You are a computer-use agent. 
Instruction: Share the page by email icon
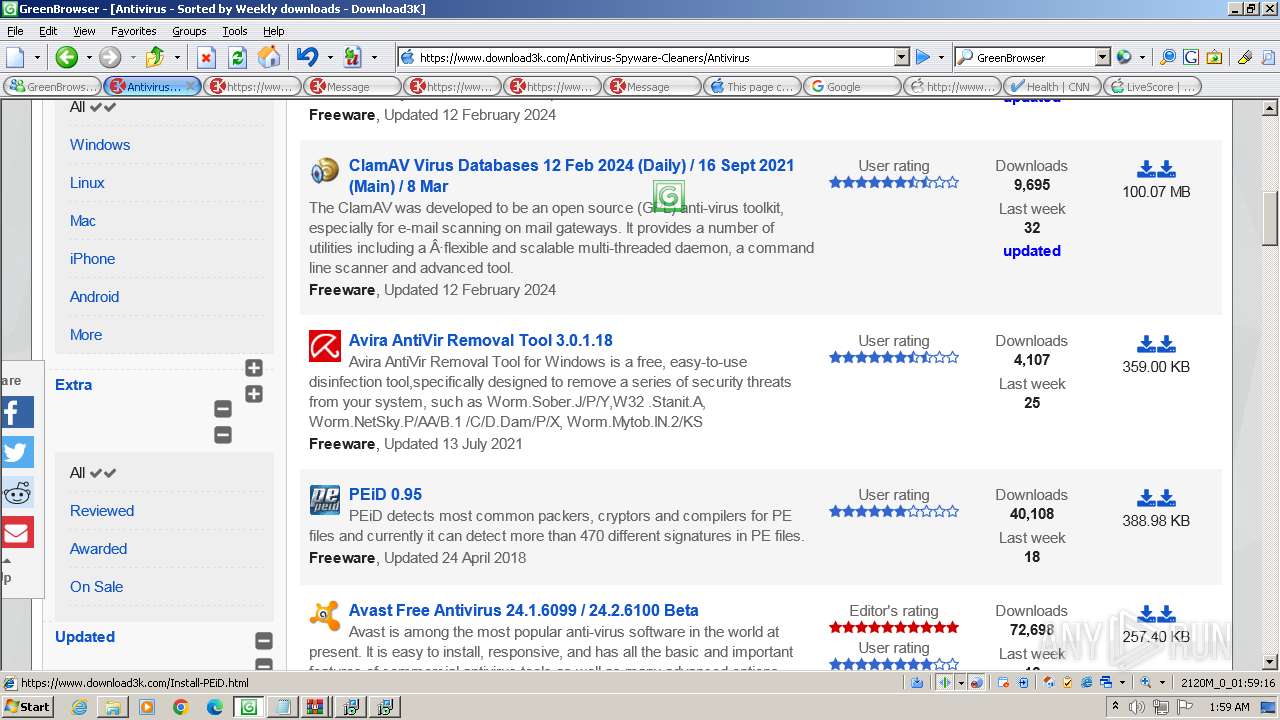coord(17,532)
